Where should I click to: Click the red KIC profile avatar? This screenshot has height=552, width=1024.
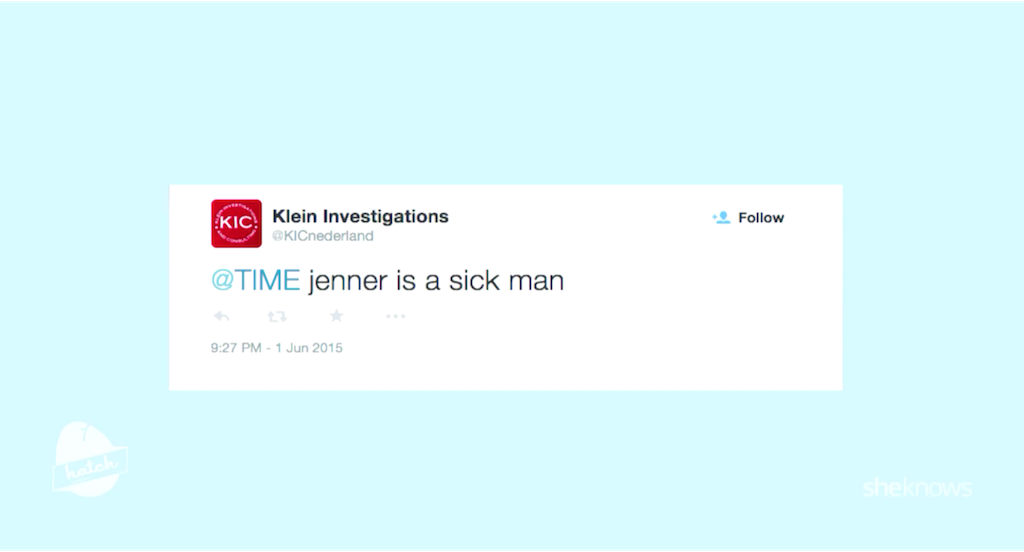(x=236, y=223)
